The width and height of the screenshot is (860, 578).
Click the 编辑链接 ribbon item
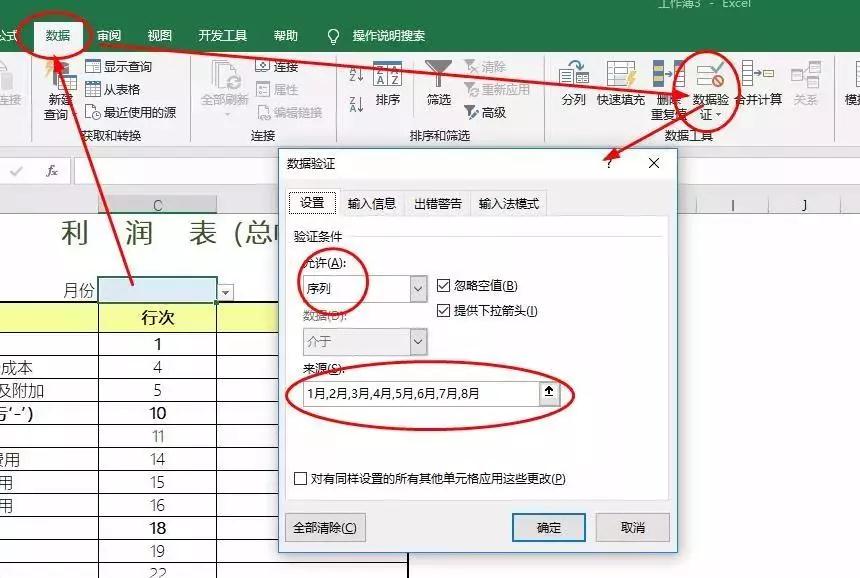[x=290, y=112]
